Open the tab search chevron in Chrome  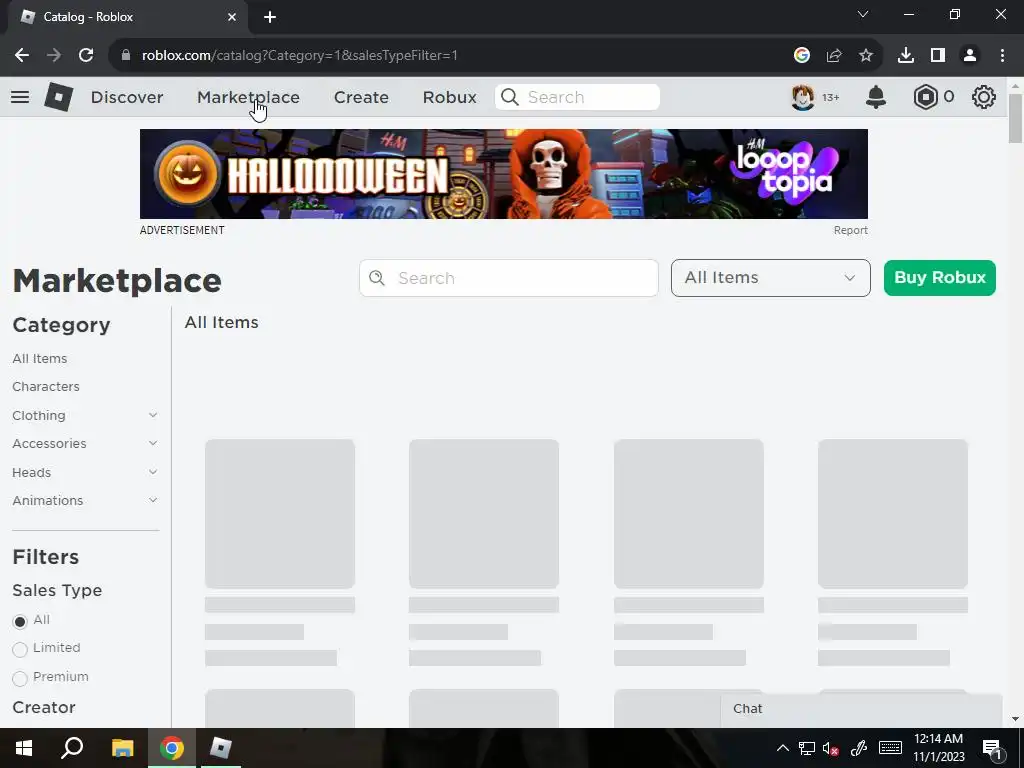coord(863,14)
